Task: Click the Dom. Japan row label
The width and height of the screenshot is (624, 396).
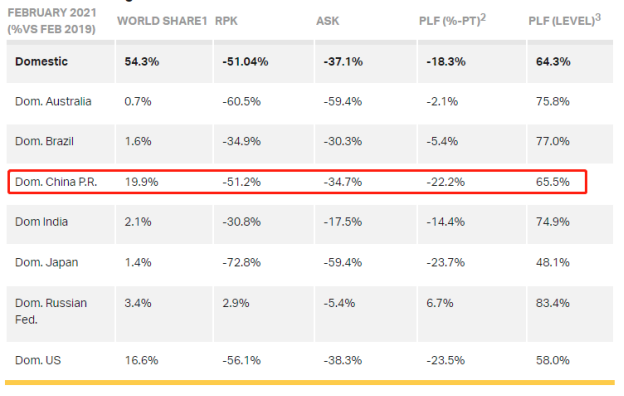Action: [x=47, y=263]
